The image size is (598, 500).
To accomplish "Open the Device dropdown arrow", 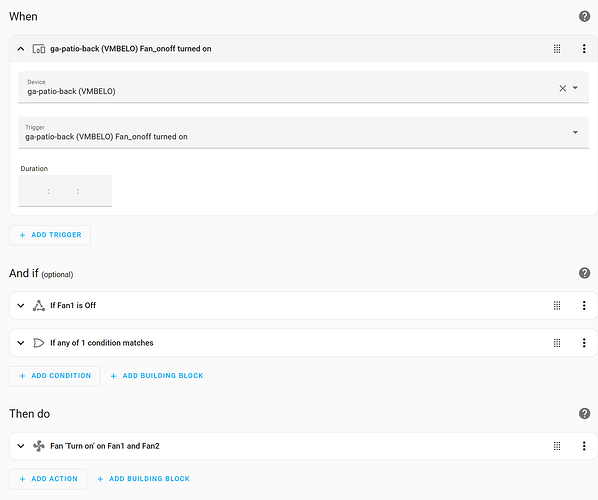I will pyautogui.click(x=575, y=88).
